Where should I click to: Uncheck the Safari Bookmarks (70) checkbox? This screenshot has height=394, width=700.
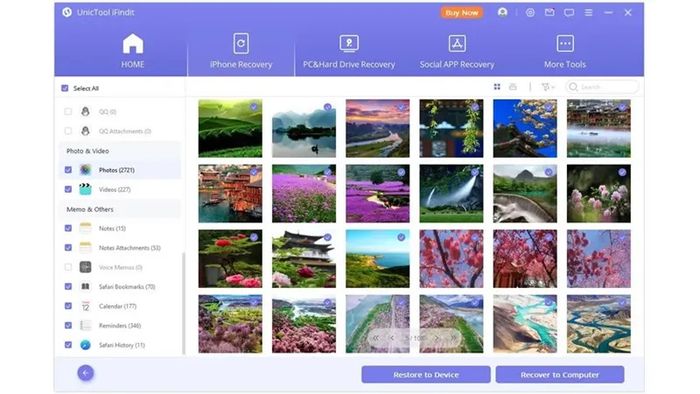[x=68, y=286]
